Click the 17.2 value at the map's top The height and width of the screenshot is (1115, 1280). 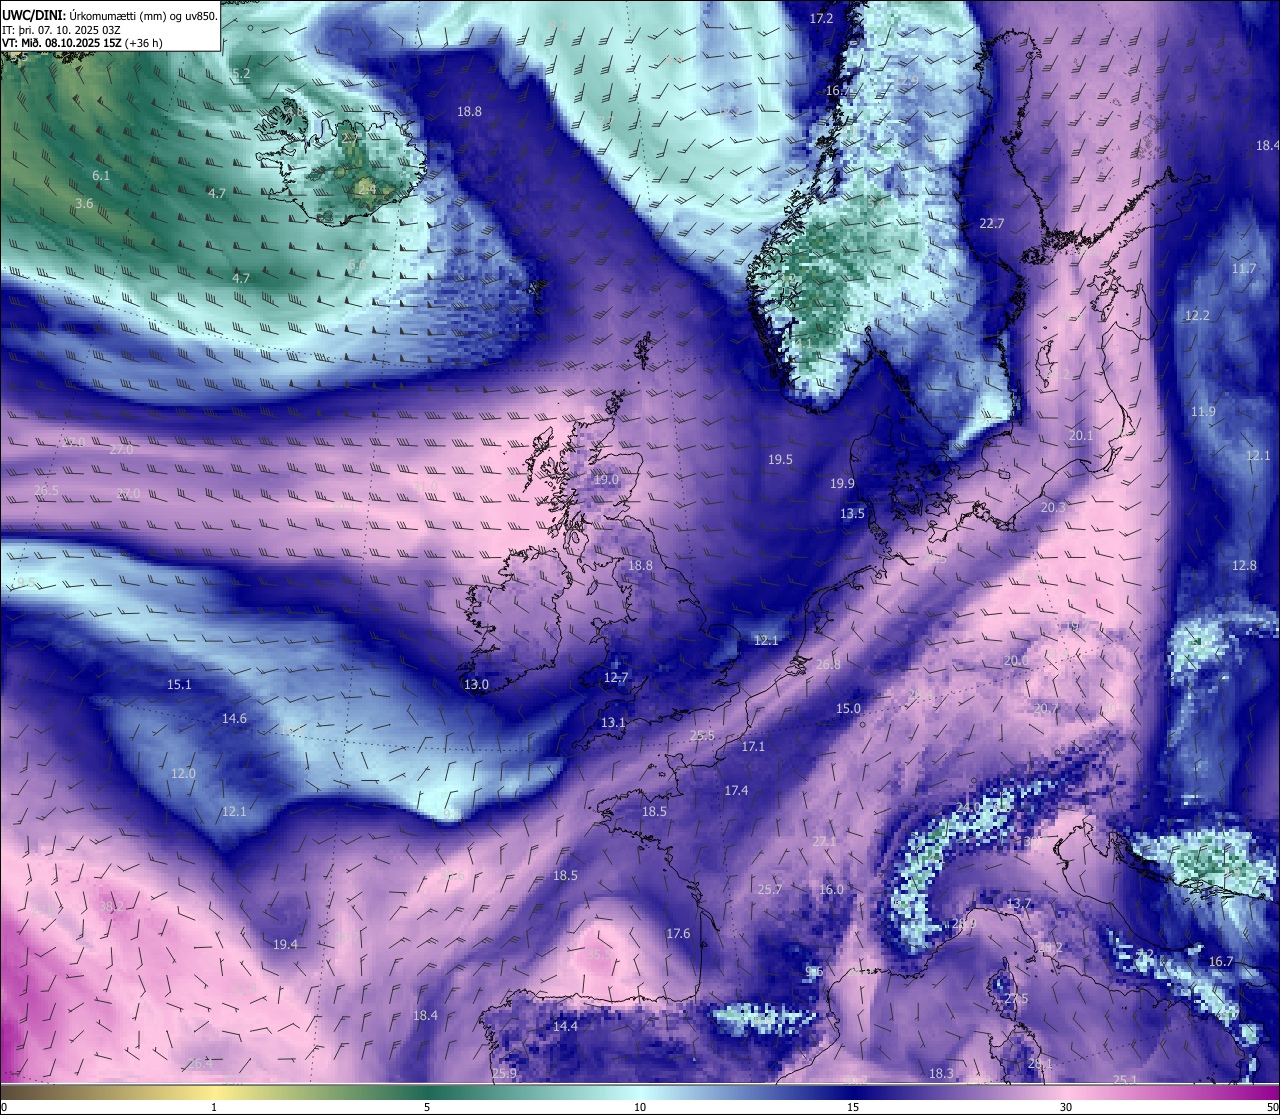[821, 19]
